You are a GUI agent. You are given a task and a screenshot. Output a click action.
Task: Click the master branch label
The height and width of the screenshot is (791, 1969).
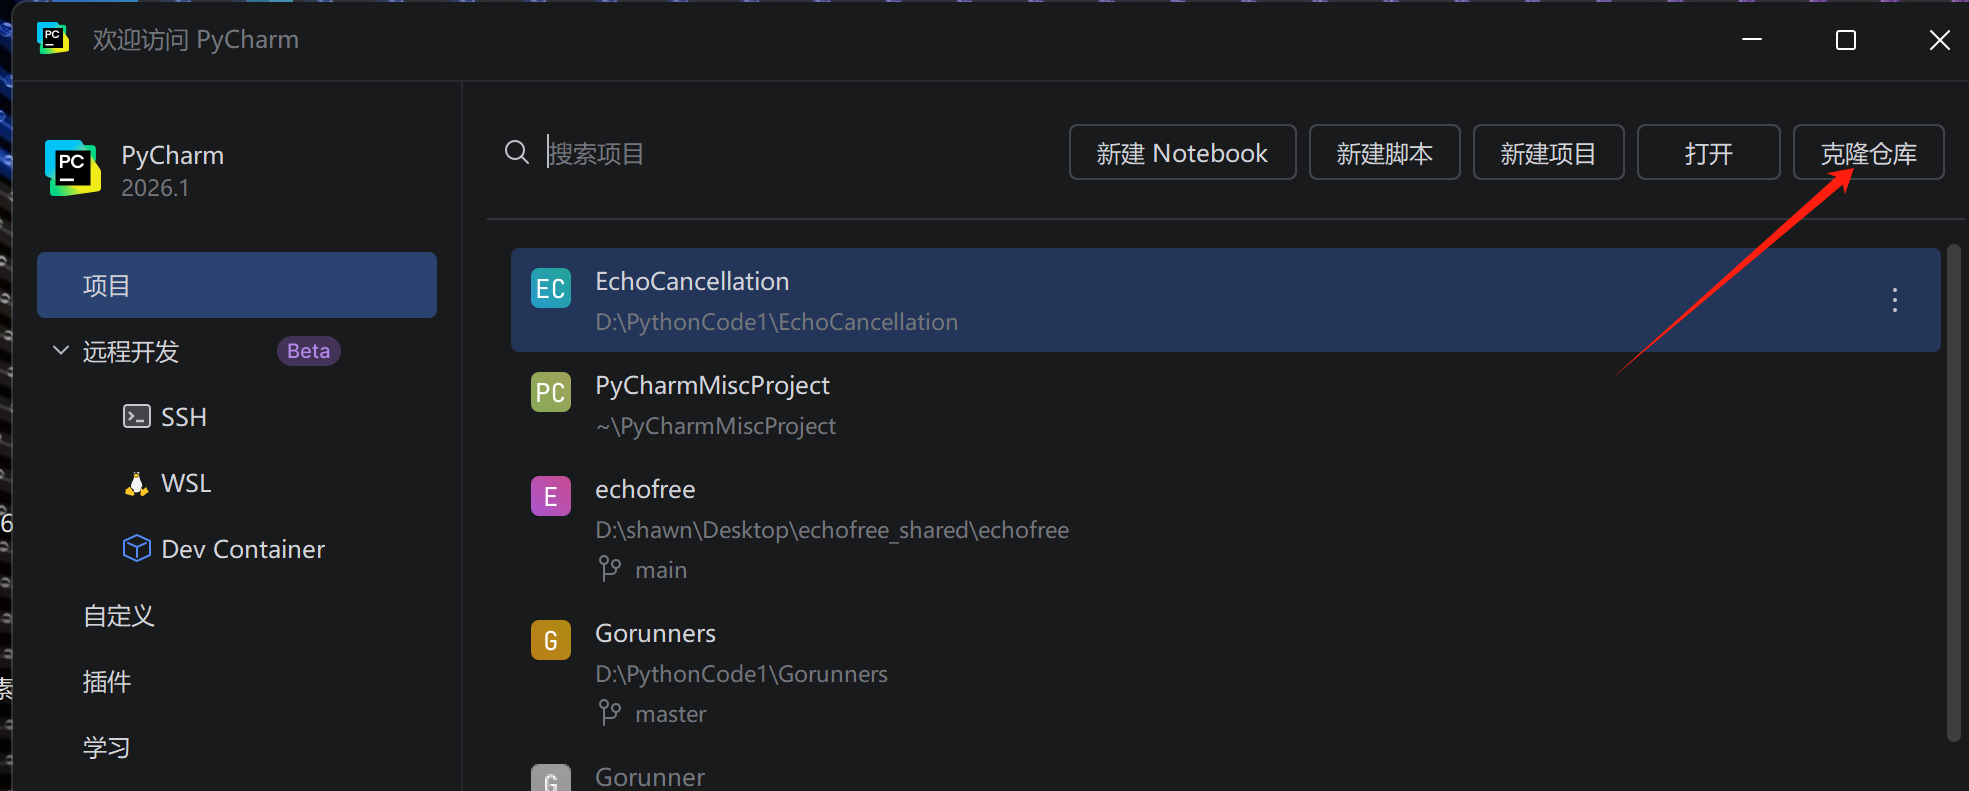671,714
